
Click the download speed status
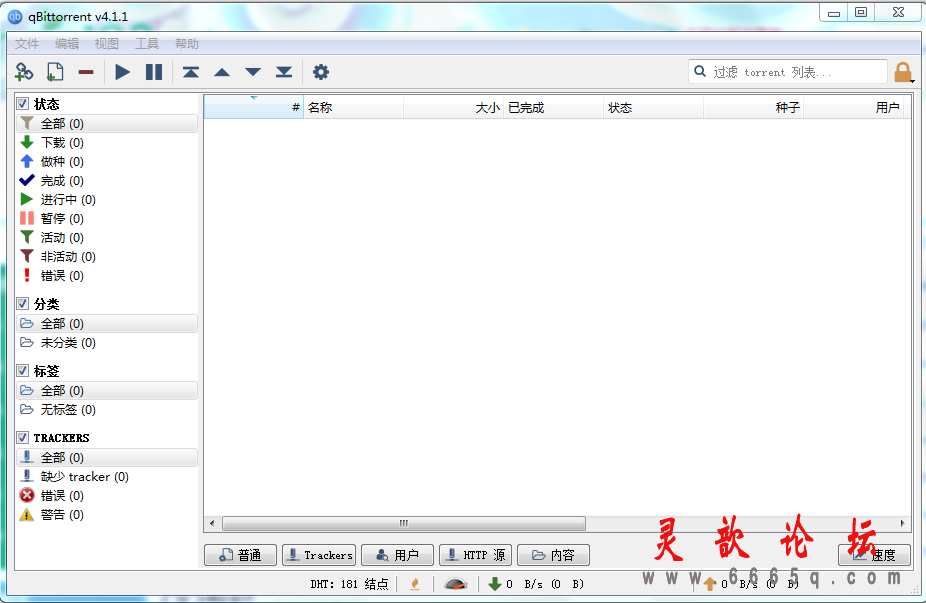pyautogui.click(x=536, y=584)
